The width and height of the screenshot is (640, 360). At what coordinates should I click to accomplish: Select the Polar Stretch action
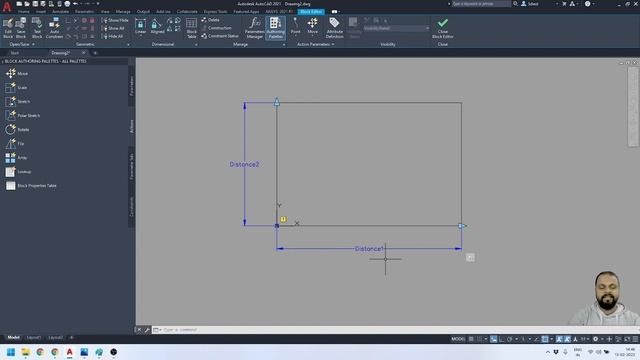22,116
